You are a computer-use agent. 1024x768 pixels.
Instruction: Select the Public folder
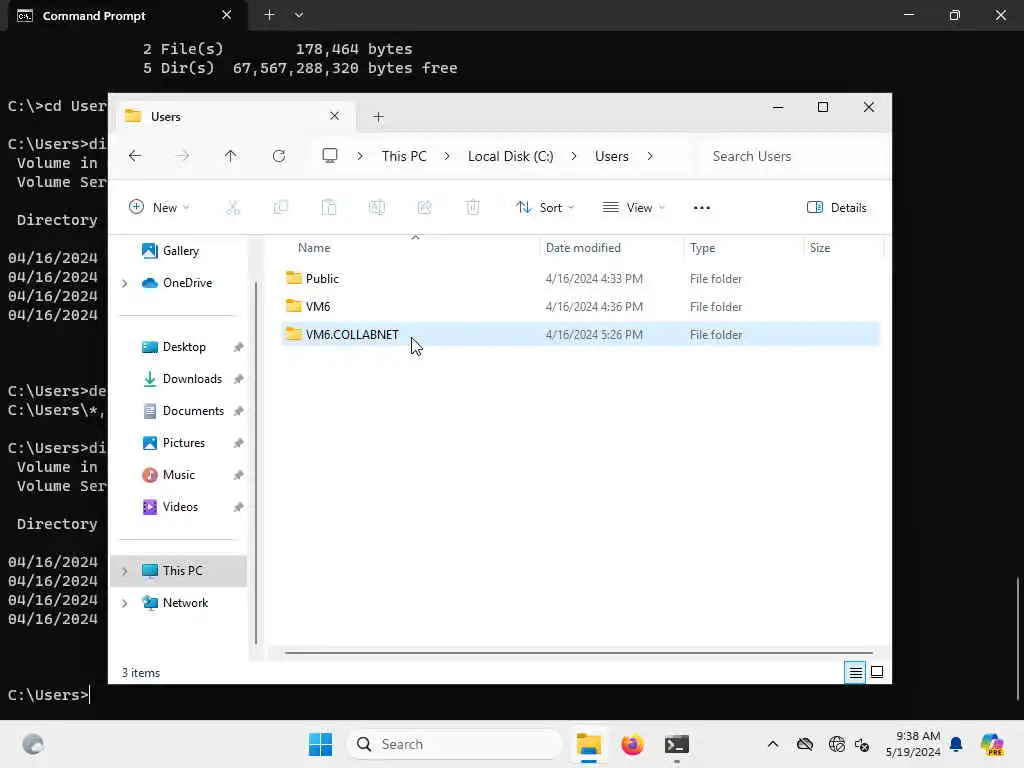pos(580,279)
